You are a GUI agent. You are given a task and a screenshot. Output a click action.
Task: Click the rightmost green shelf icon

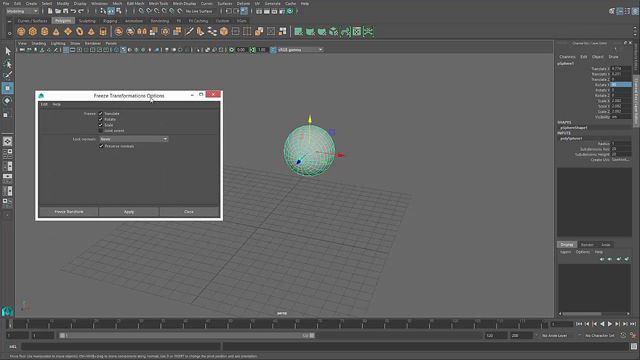(x=369, y=31)
